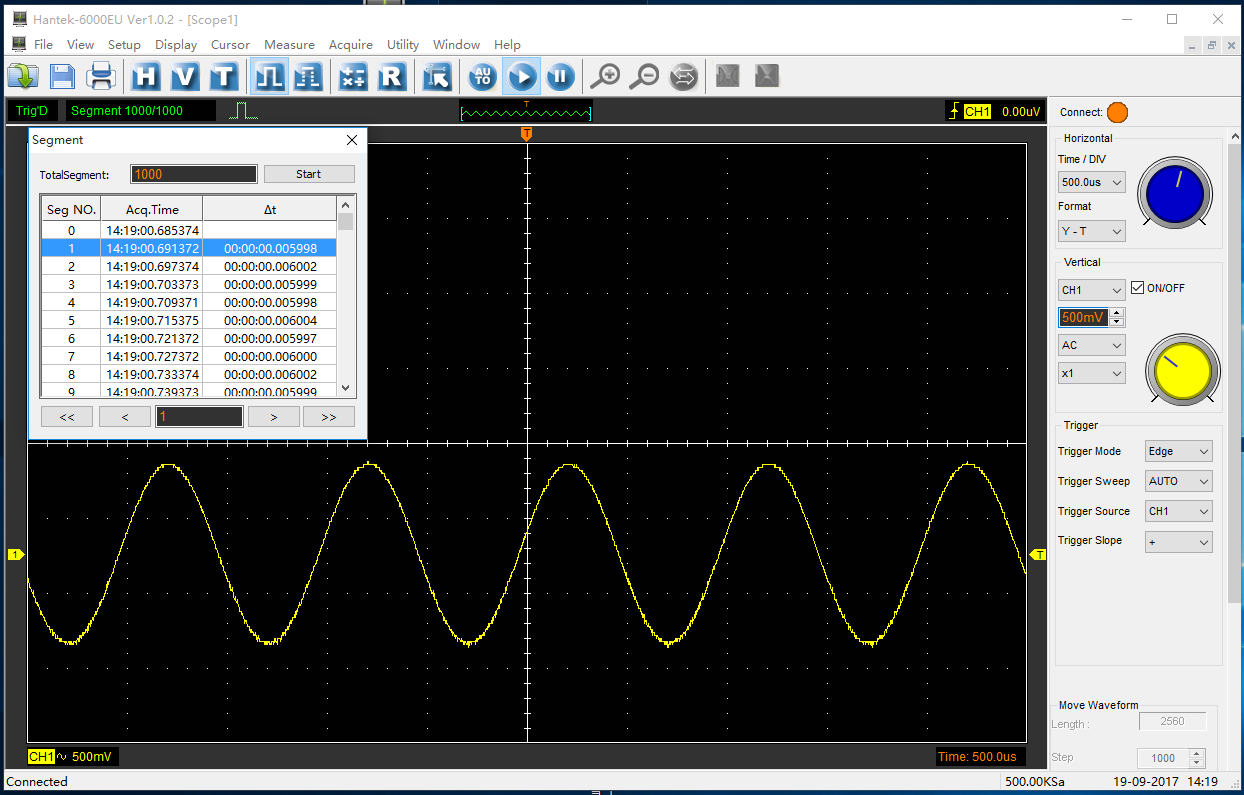Click the zoom in magnifier icon
The height and width of the screenshot is (795, 1244).
point(605,76)
